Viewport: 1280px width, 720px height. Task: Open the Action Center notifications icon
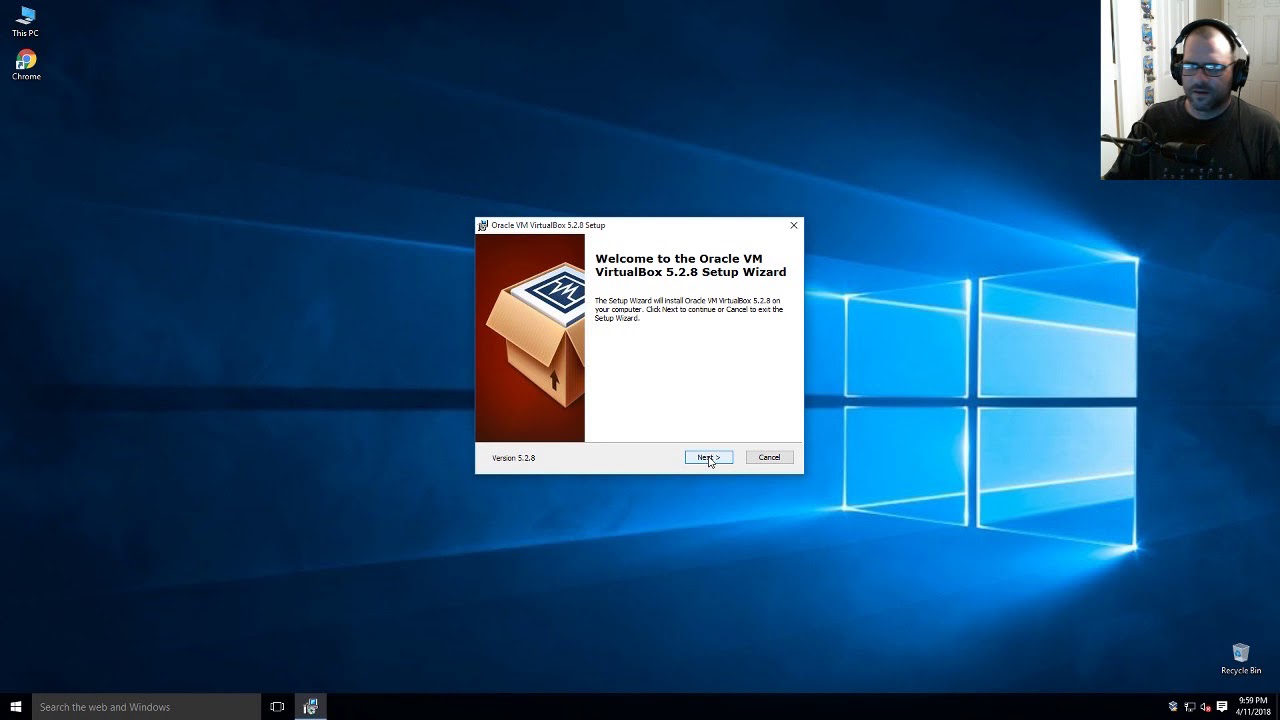[1222, 707]
